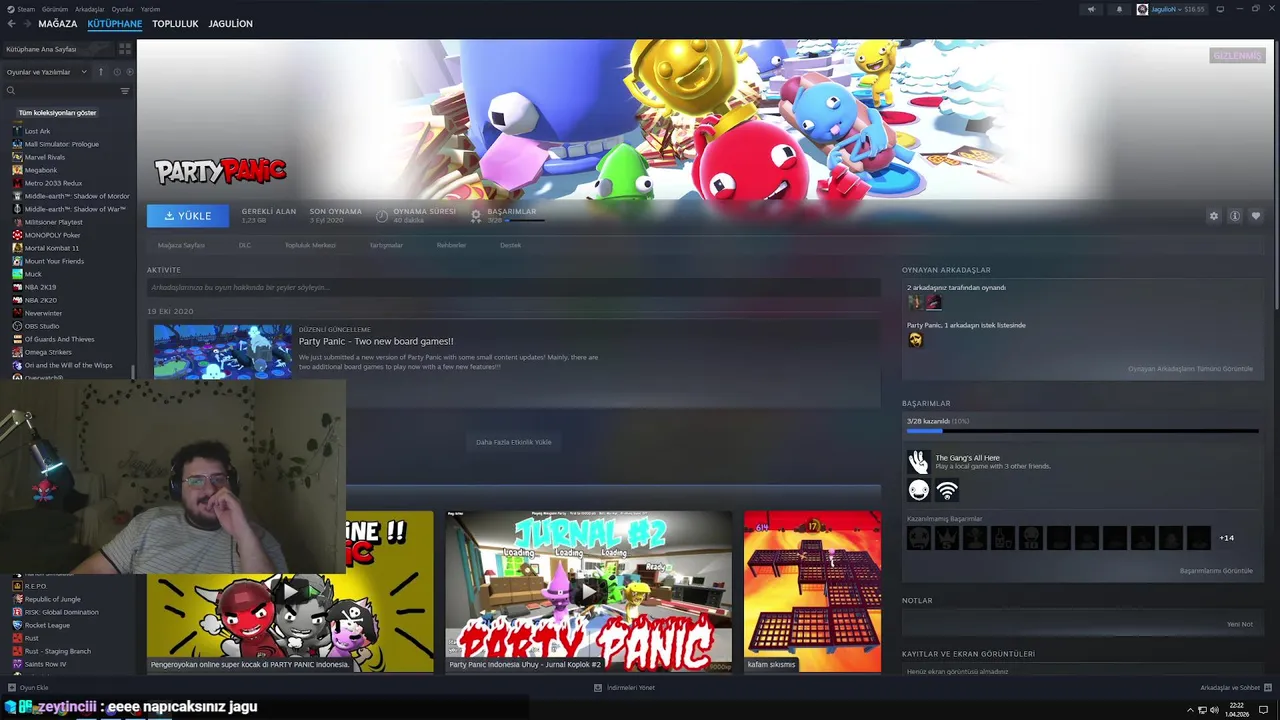The height and width of the screenshot is (720, 1280).
Task: Open the Mağaza Sayfası game tab
Action: [181, 245]
